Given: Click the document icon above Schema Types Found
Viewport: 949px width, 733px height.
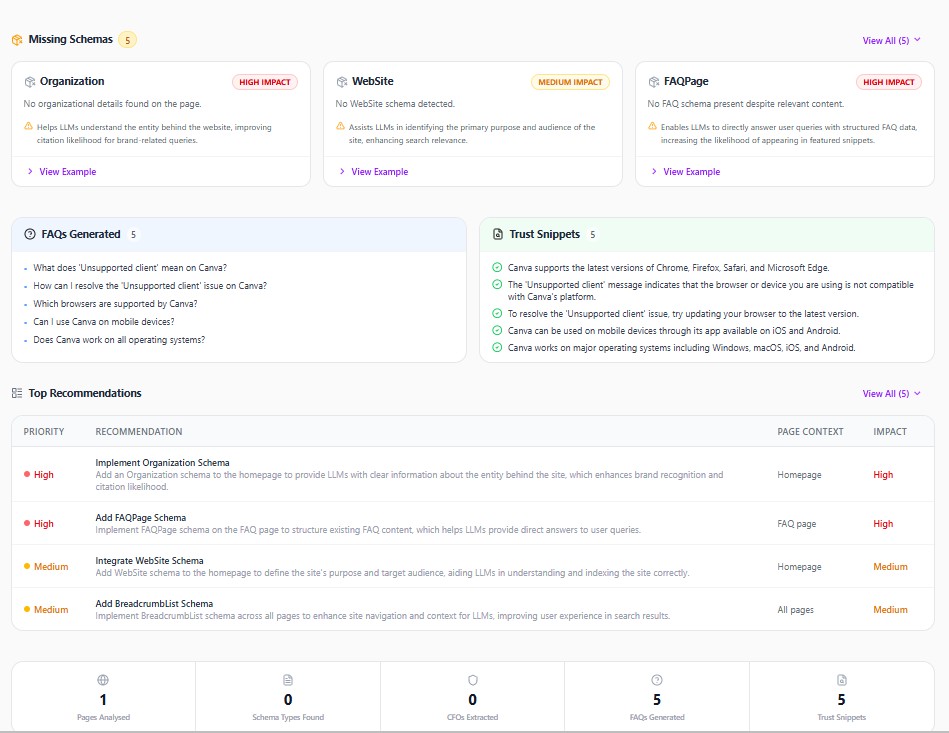Looking at the screenshot, I should click(x=288, y=680).
